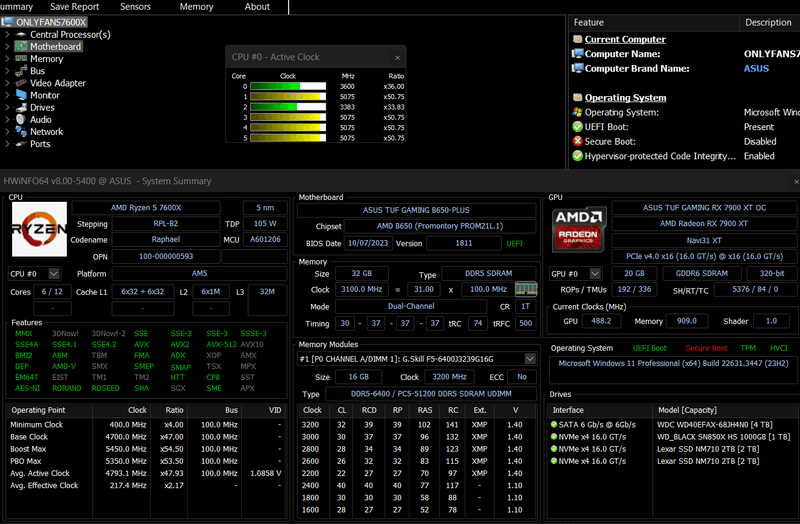Click the Operating System Windows flag icon
800x524 pixels.
pos(578,112)
